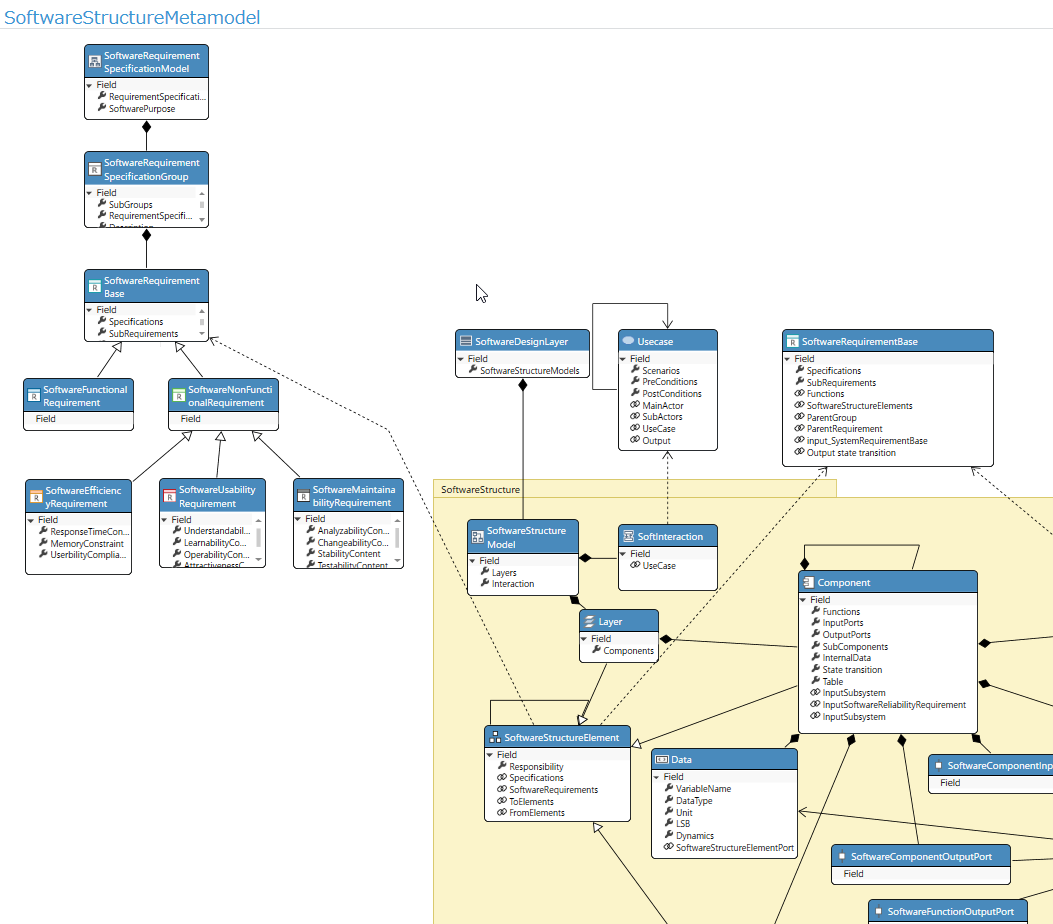1053x924 pixels.
Task: Click the SoftwareEfficiencyRequirement orange icon
Action: click(36, 497)
